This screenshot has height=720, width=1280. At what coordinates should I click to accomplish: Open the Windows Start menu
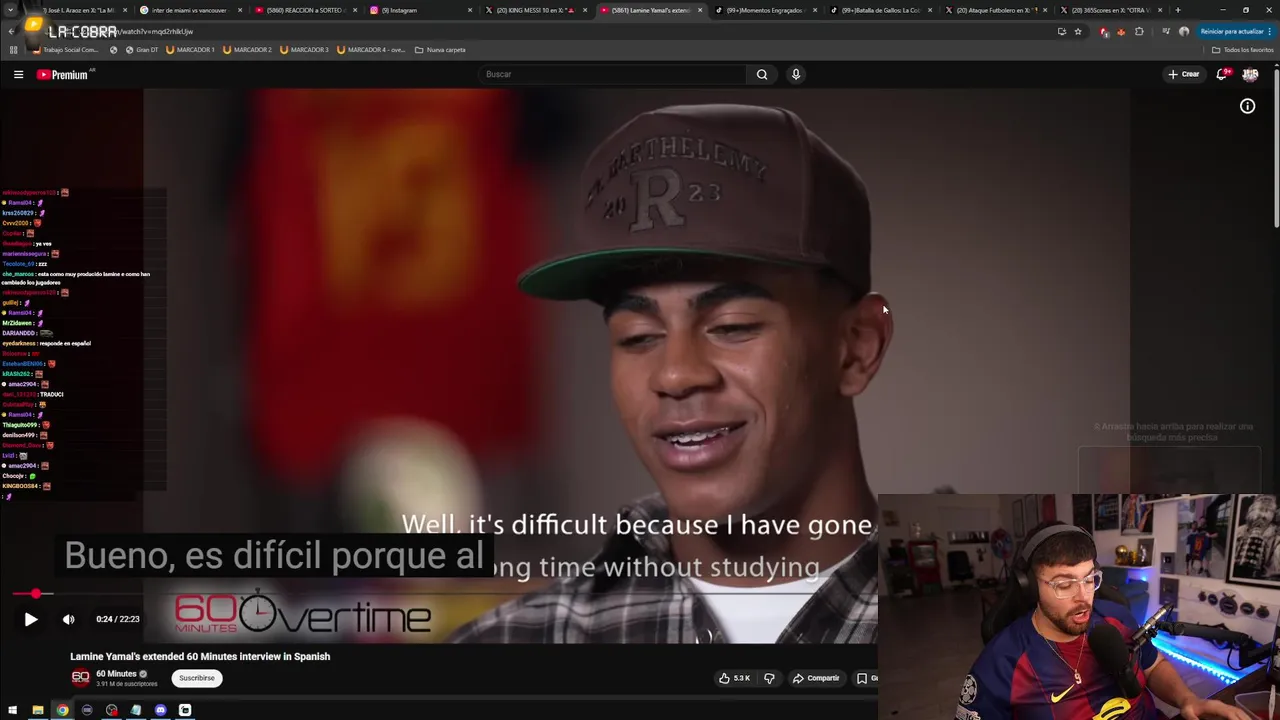13,710
